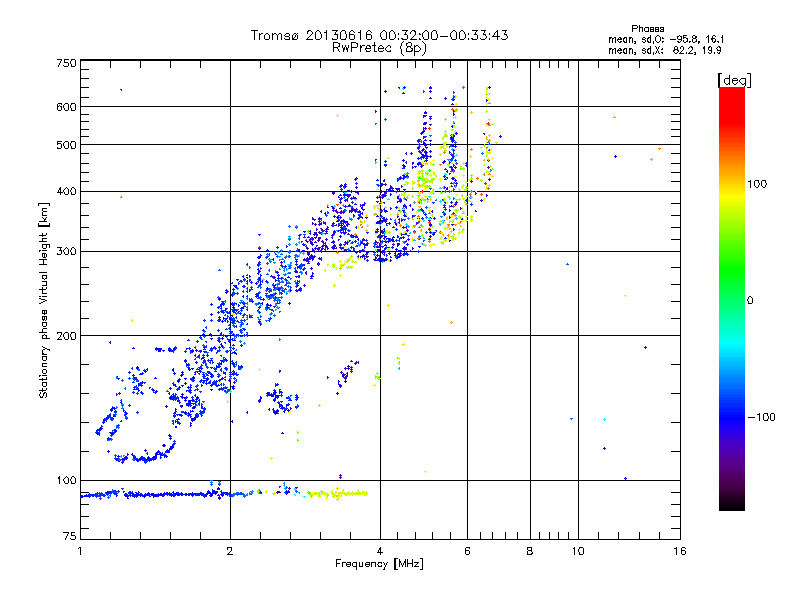
Task: Click the x-axis tick label '16'
Action: (680, 551)
